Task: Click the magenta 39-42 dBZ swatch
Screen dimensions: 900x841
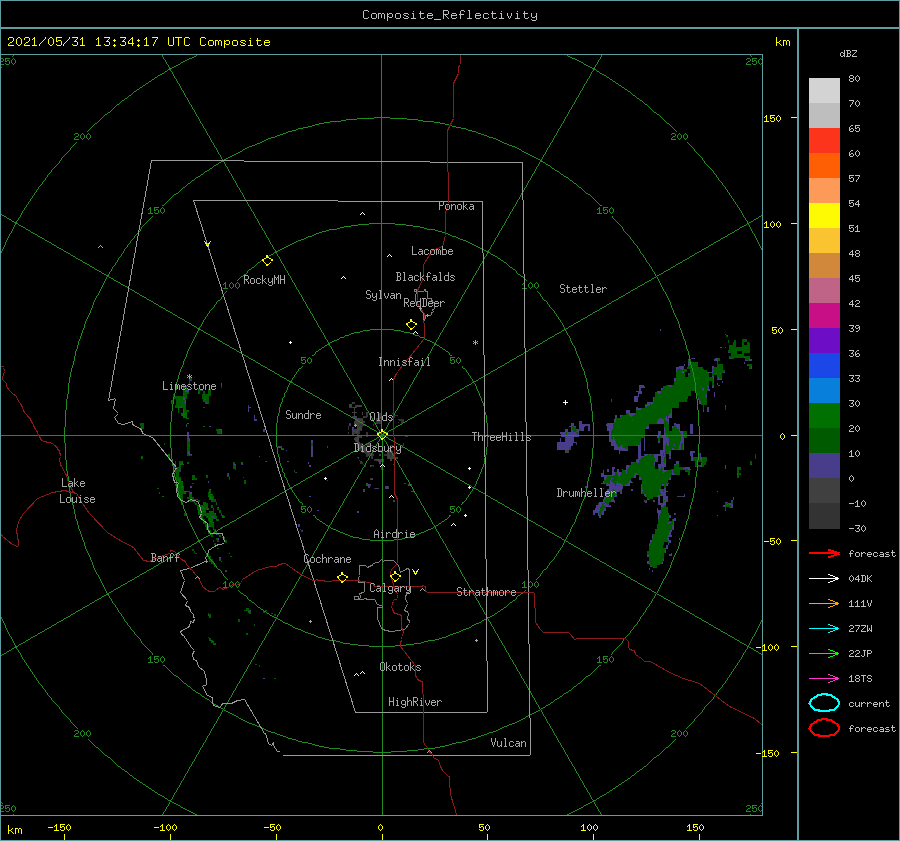Action: [x=824, y=316]
